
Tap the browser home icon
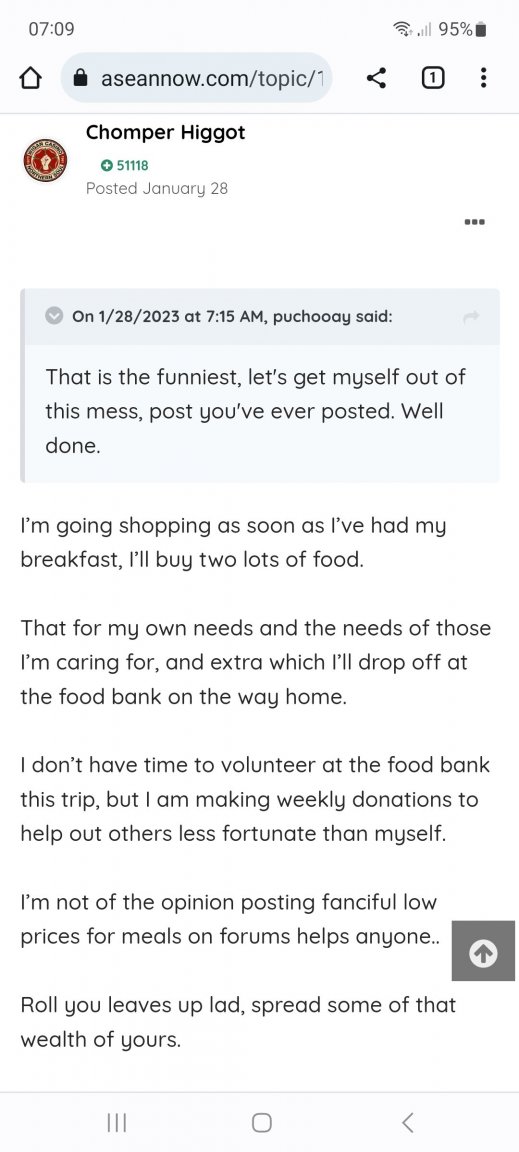[x=30, y=78]
